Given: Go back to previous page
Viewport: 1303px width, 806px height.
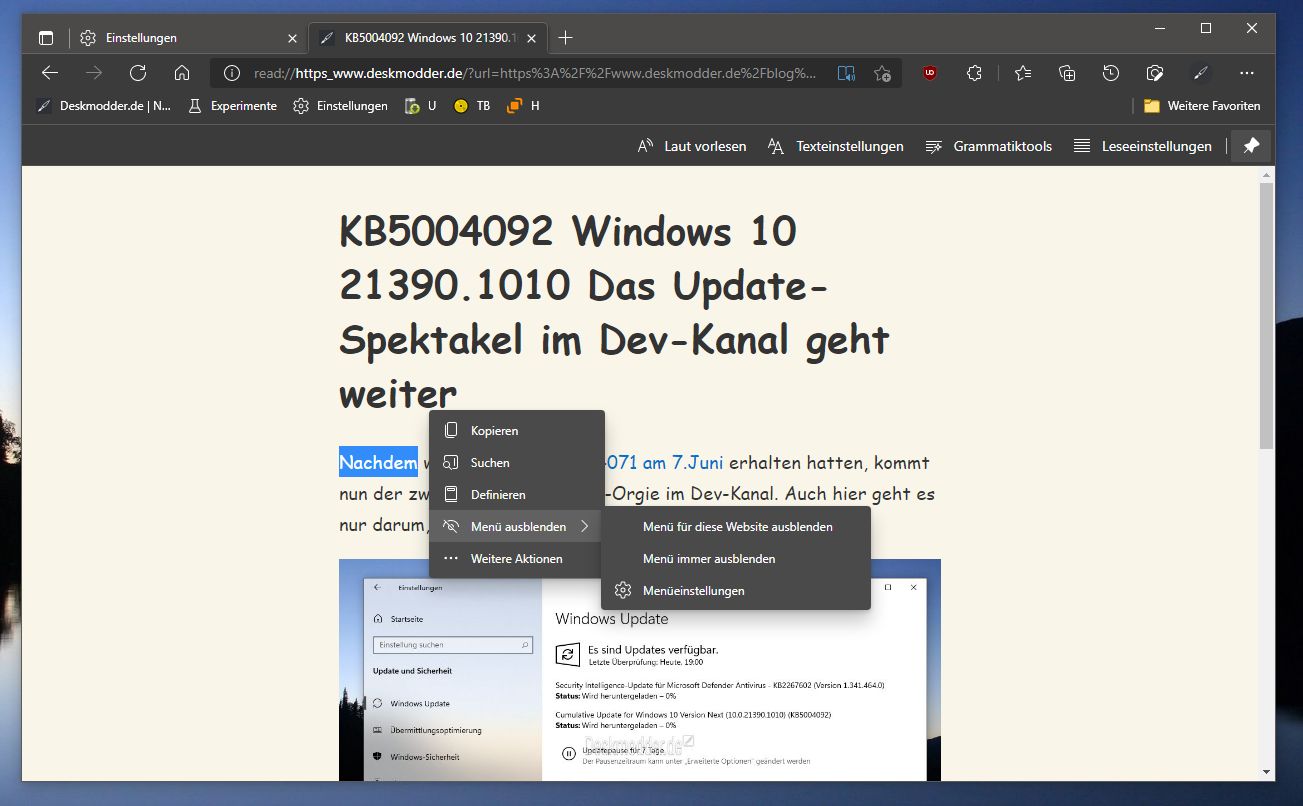Looking at the screenshot, I should tap(50, 73).
